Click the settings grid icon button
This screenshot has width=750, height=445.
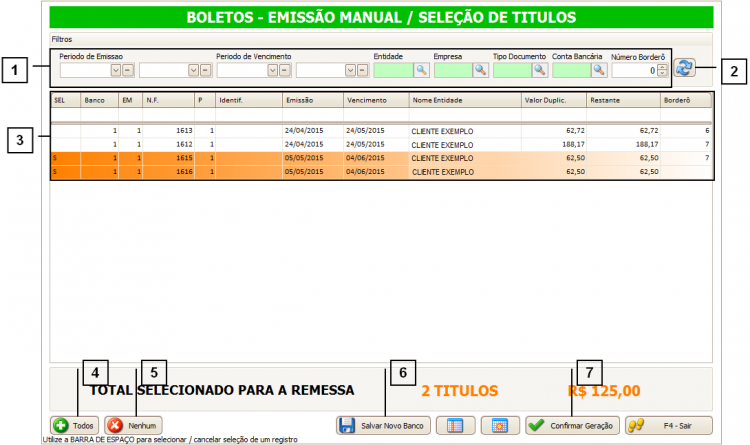click(x=499, y=425)
